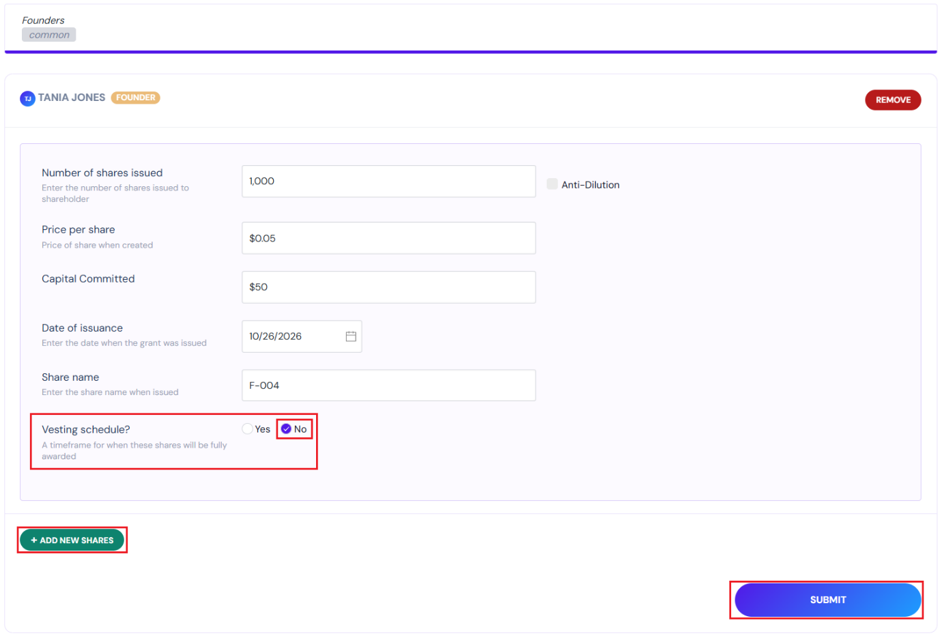Click the Number of shares issued field
Image resolution: width=940 pixels, height=638 pixels.
(x=388, y=181)
